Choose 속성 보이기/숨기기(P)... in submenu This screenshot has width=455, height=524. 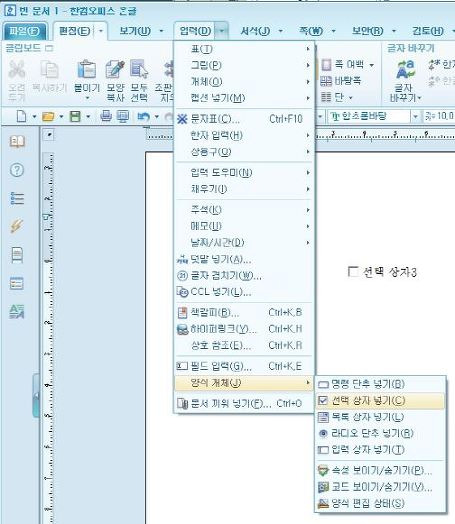(380, 471)
